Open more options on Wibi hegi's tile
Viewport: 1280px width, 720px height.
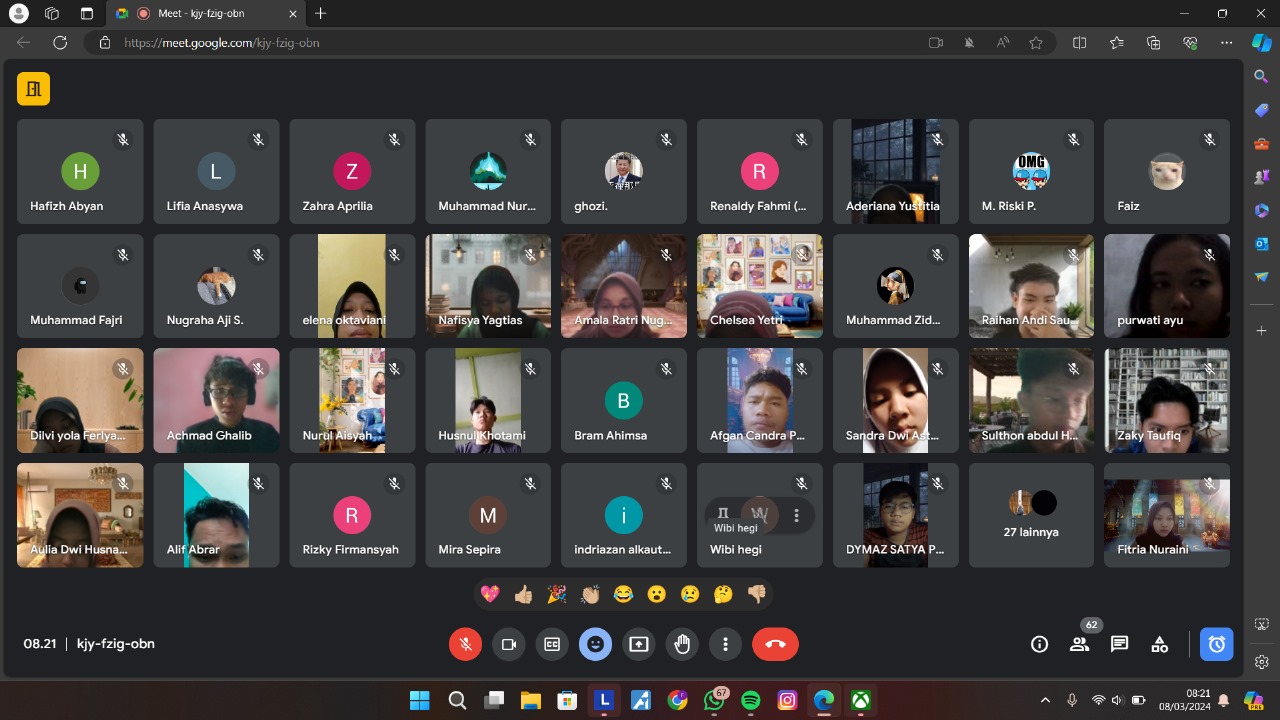point(796,515)
